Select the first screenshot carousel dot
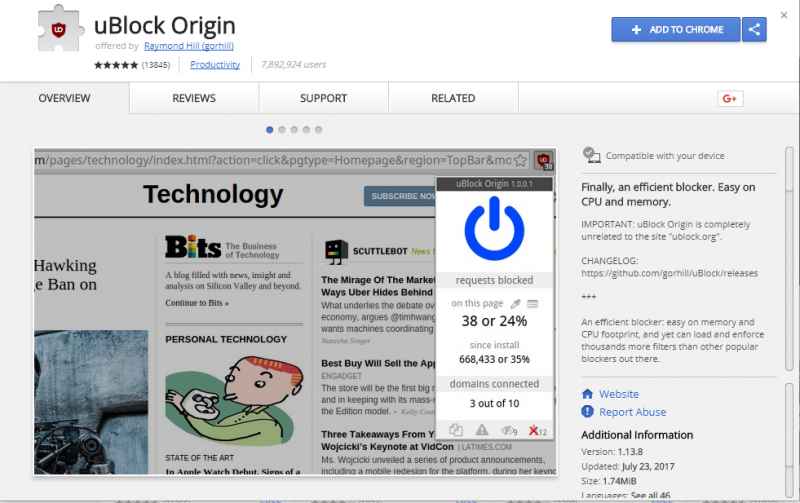 click(x=269, y=130)
